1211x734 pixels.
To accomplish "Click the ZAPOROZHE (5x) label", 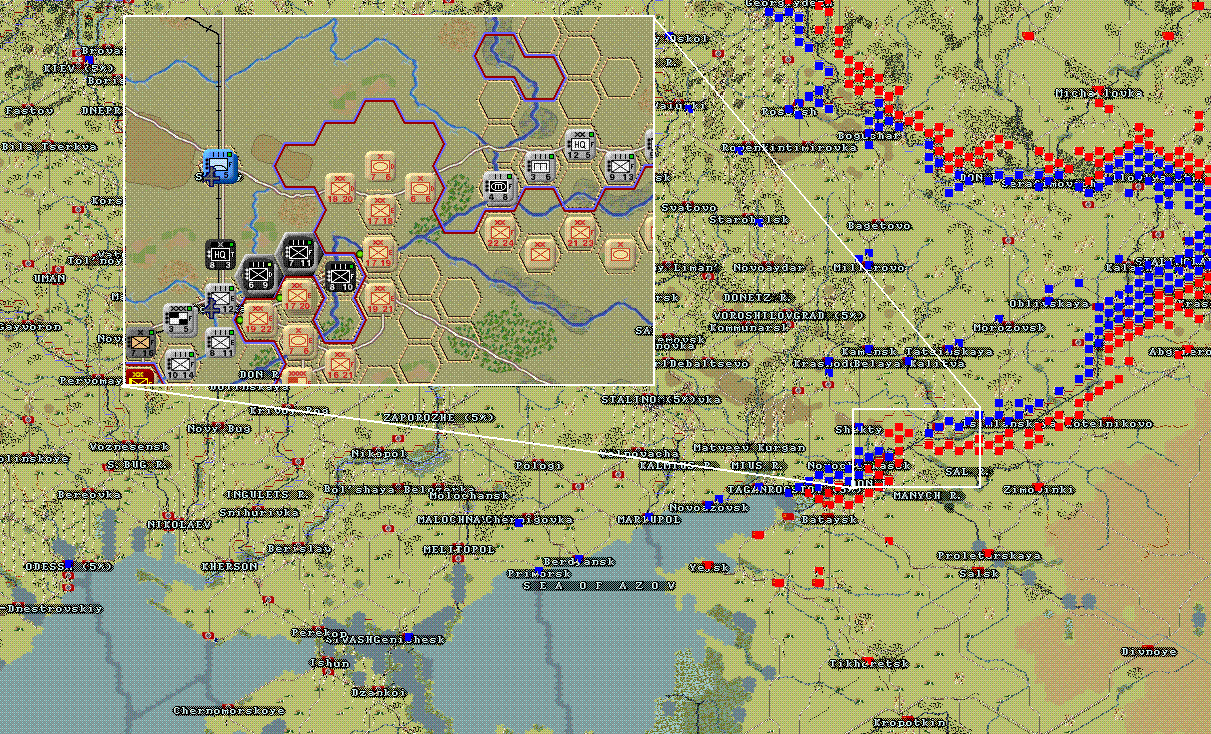I will (438, 417).
